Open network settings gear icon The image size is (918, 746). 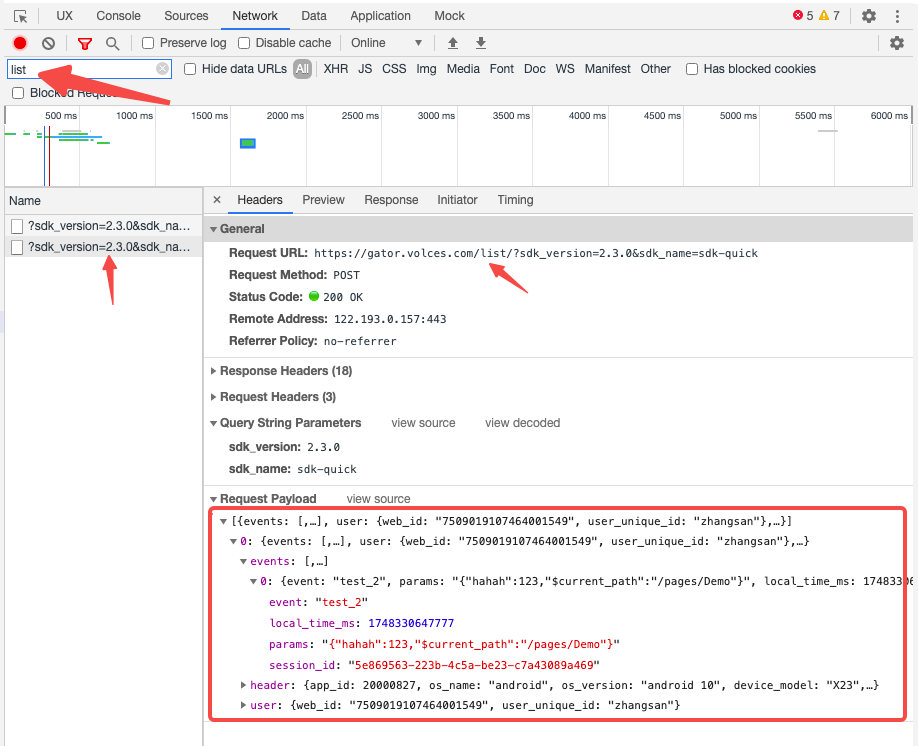click(896, 43)
